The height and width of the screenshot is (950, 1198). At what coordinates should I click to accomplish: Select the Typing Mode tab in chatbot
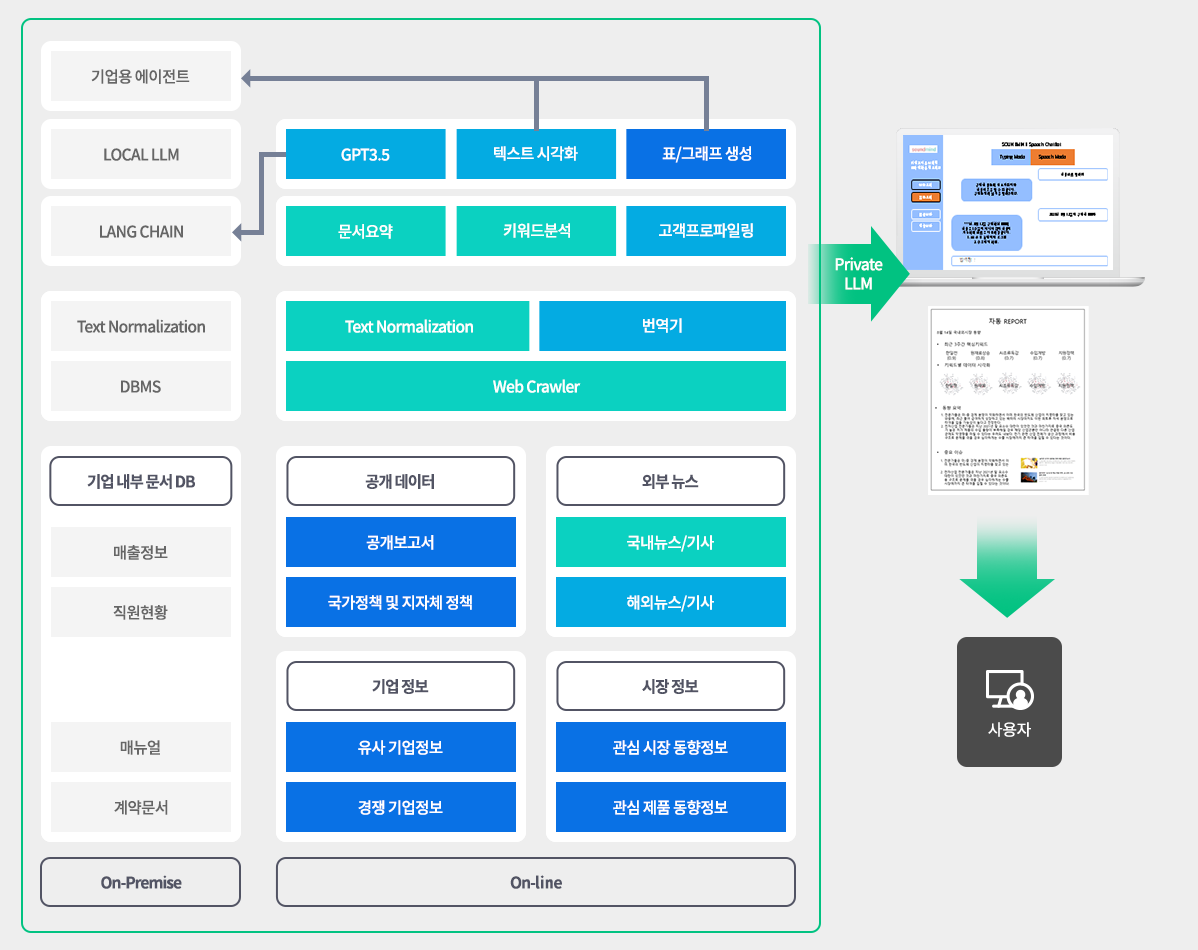pos(1010,157)
